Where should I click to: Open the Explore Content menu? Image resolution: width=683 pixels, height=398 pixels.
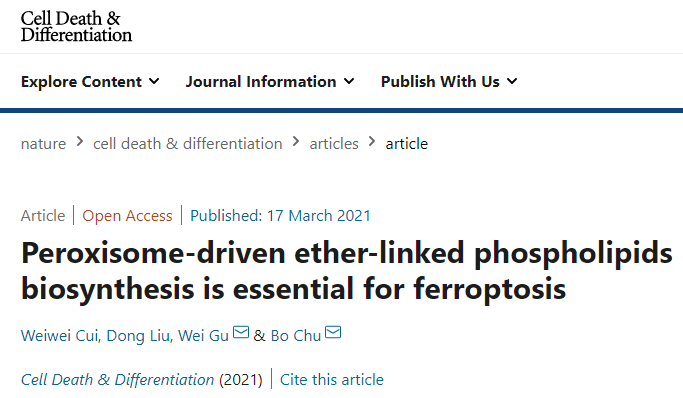point(90,81)
